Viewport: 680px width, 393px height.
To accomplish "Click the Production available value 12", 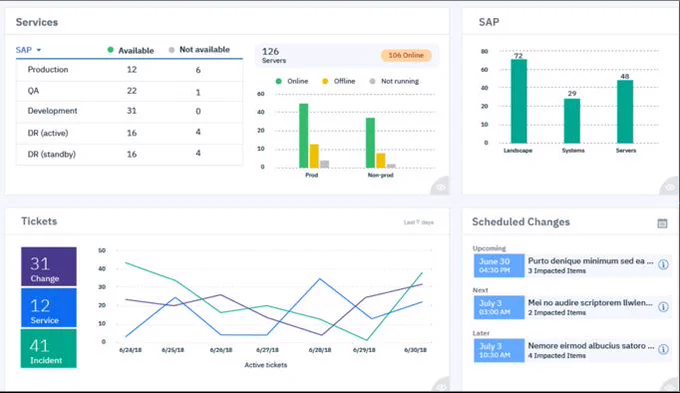I will [x=132, y=69].
